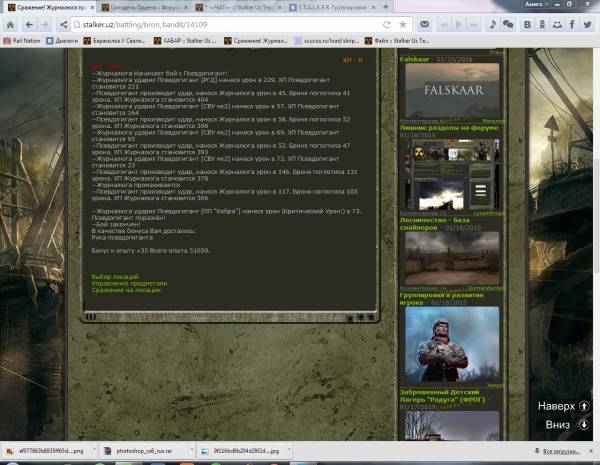Open the downloaded .png file
Screen dimensions: 600x465
(45, 451)
